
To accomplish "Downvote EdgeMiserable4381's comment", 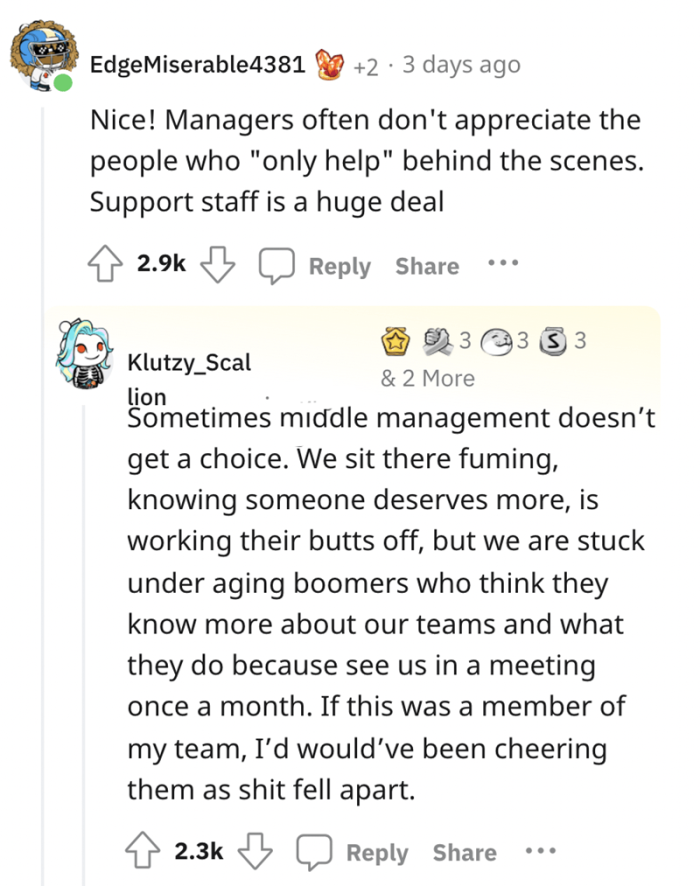I will click(x=216, y=266).
